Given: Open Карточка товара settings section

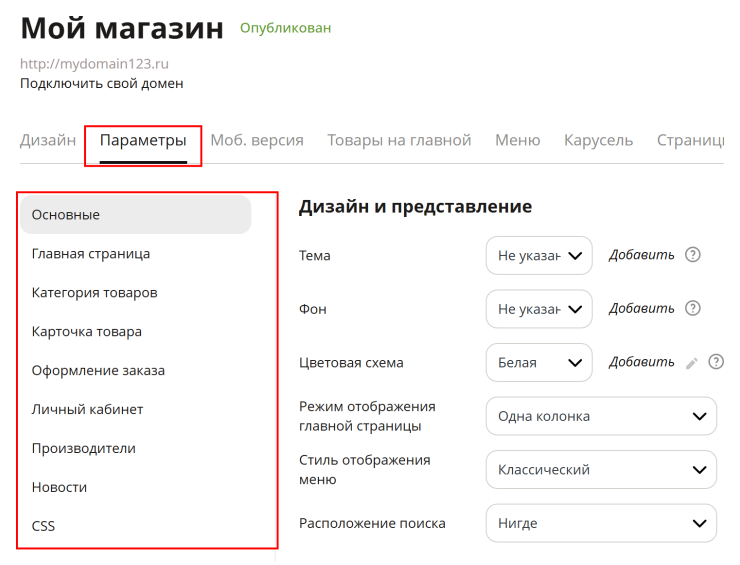Looking at the screenshot, I should [x=86, y=331].
